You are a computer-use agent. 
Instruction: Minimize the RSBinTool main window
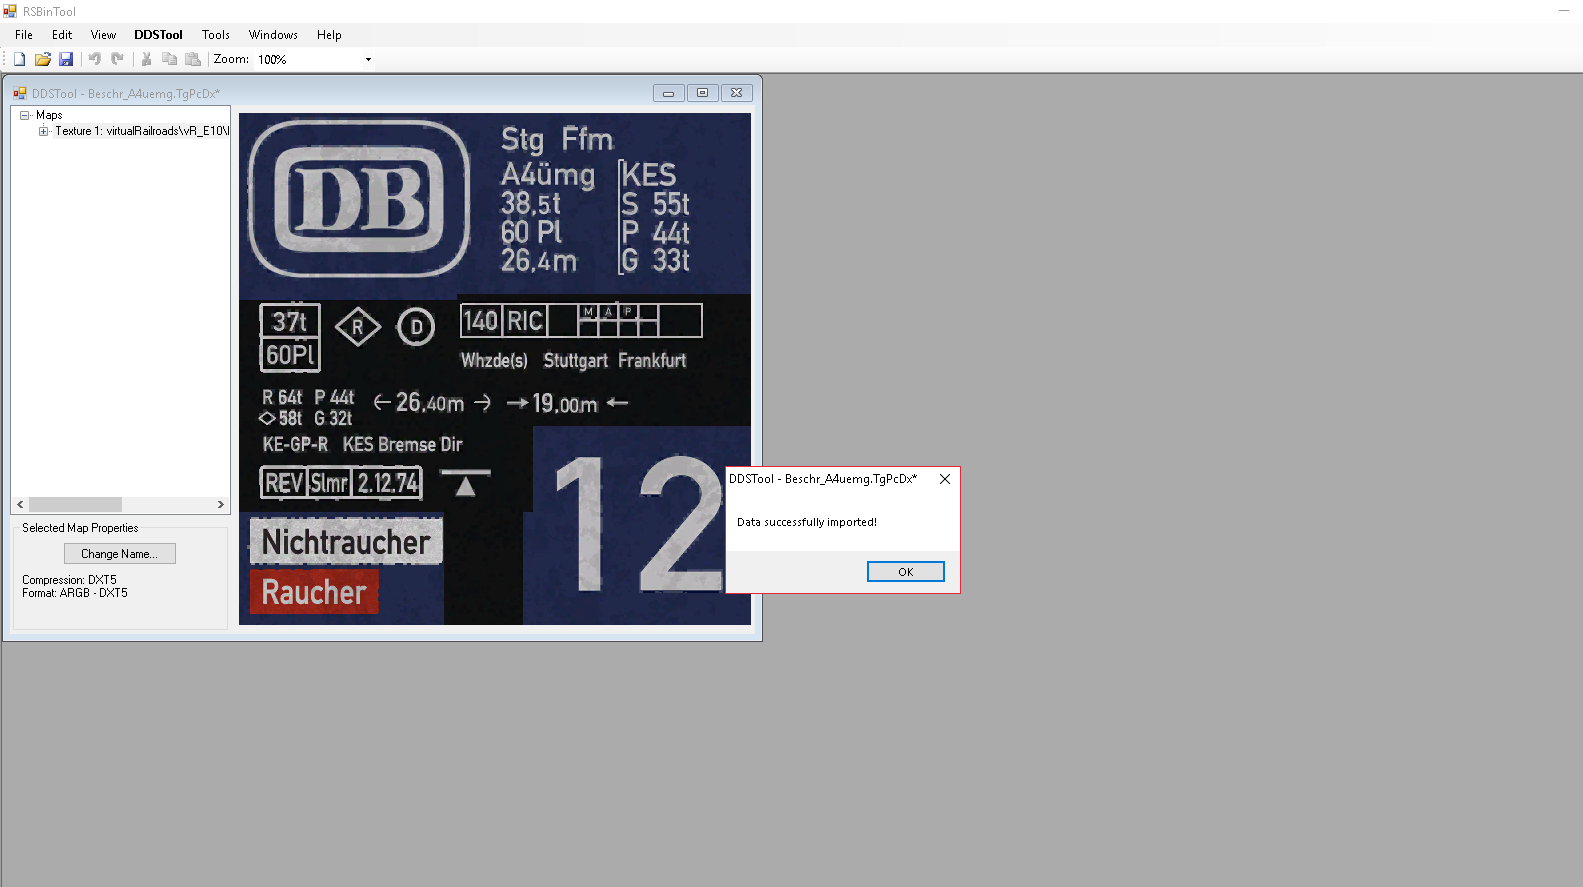(x=1564, y=11)
